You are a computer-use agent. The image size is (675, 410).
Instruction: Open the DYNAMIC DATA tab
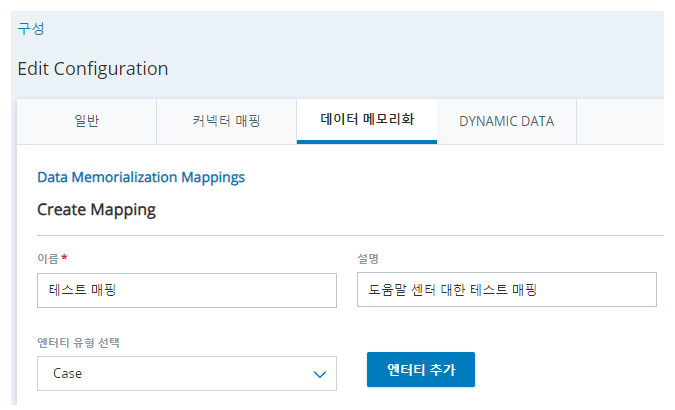coord(507,121)
